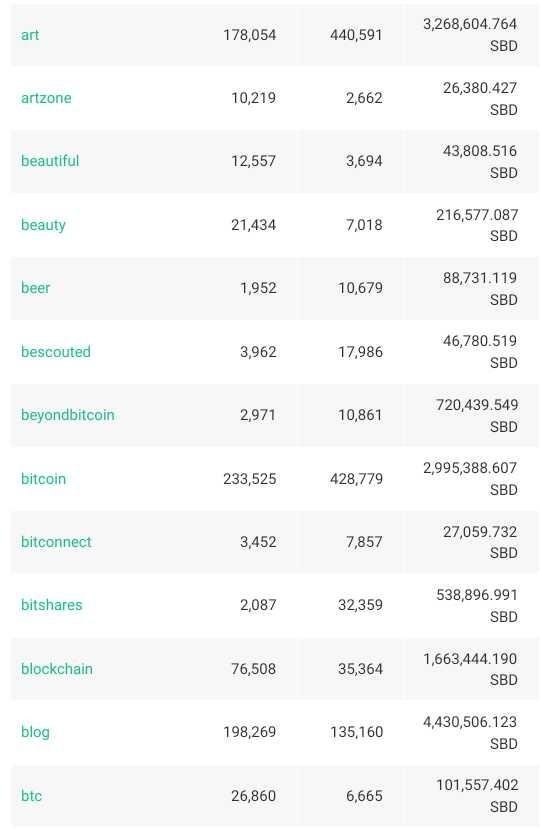Select the 428,779 comments cell for bitcoin
This screenshot has width=540, height=835.
point(356,479)
